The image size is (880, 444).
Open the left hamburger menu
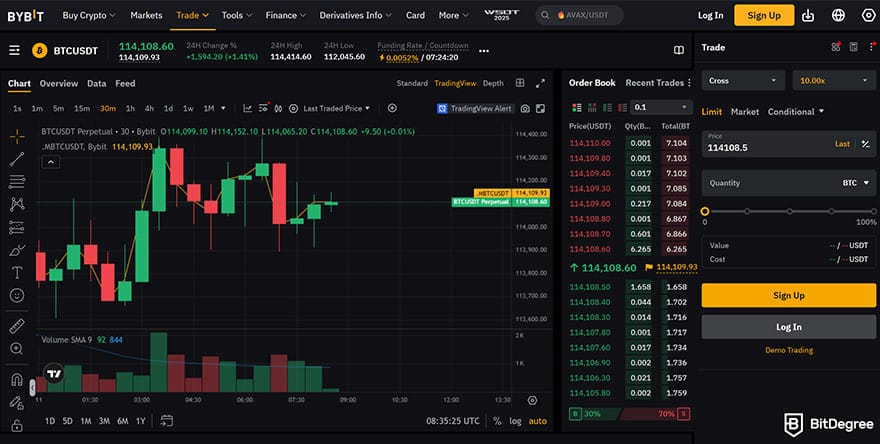tap(15, 51)
